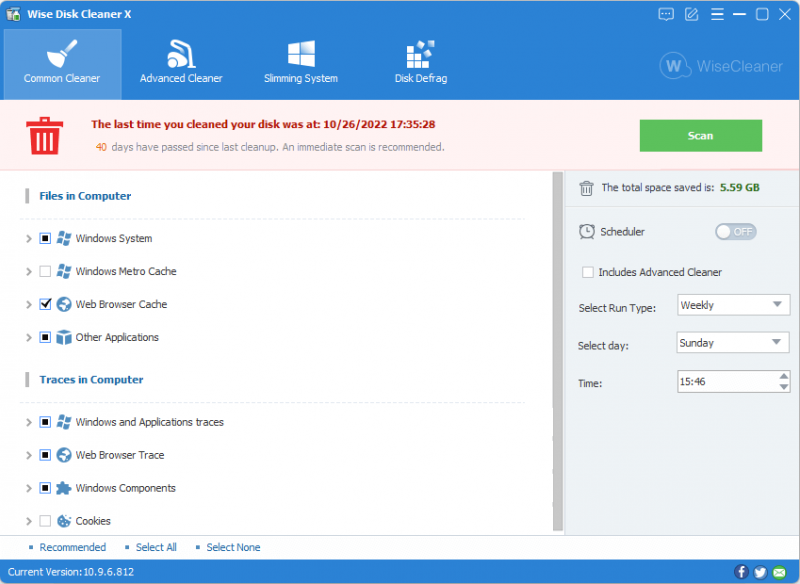
Task: Toggle the Windows Components checkbox
Action: click(45, 488)
